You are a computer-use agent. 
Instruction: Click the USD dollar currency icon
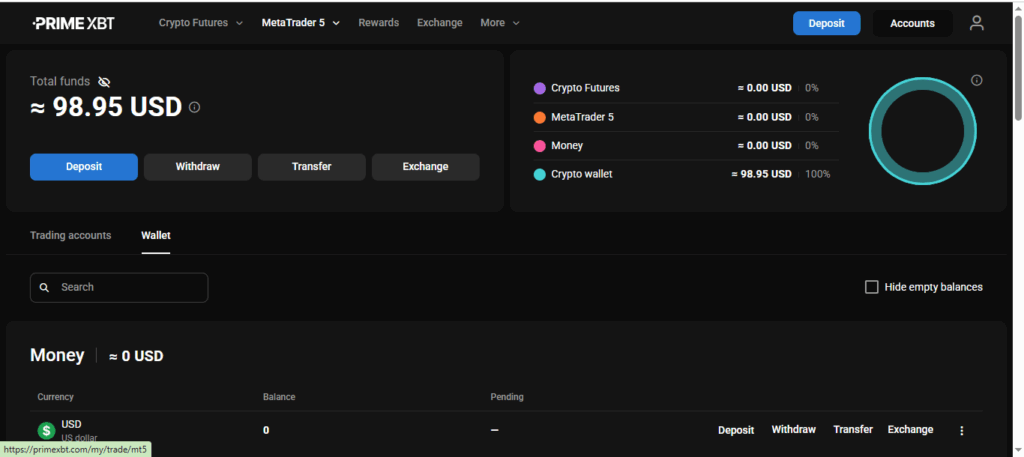(x=46, y=430)
